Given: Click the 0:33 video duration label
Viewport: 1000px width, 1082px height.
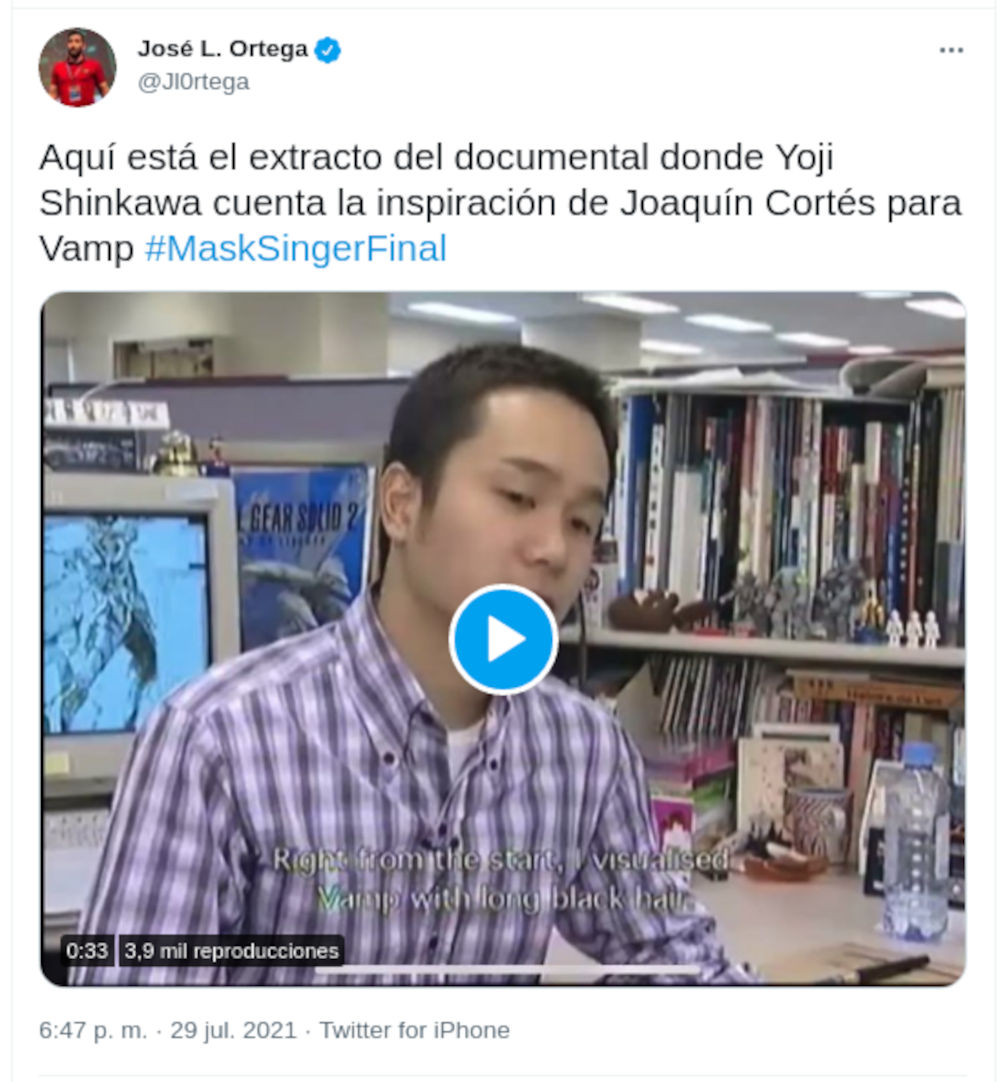Looking at the screenshot, I should [x=87, y=951].
